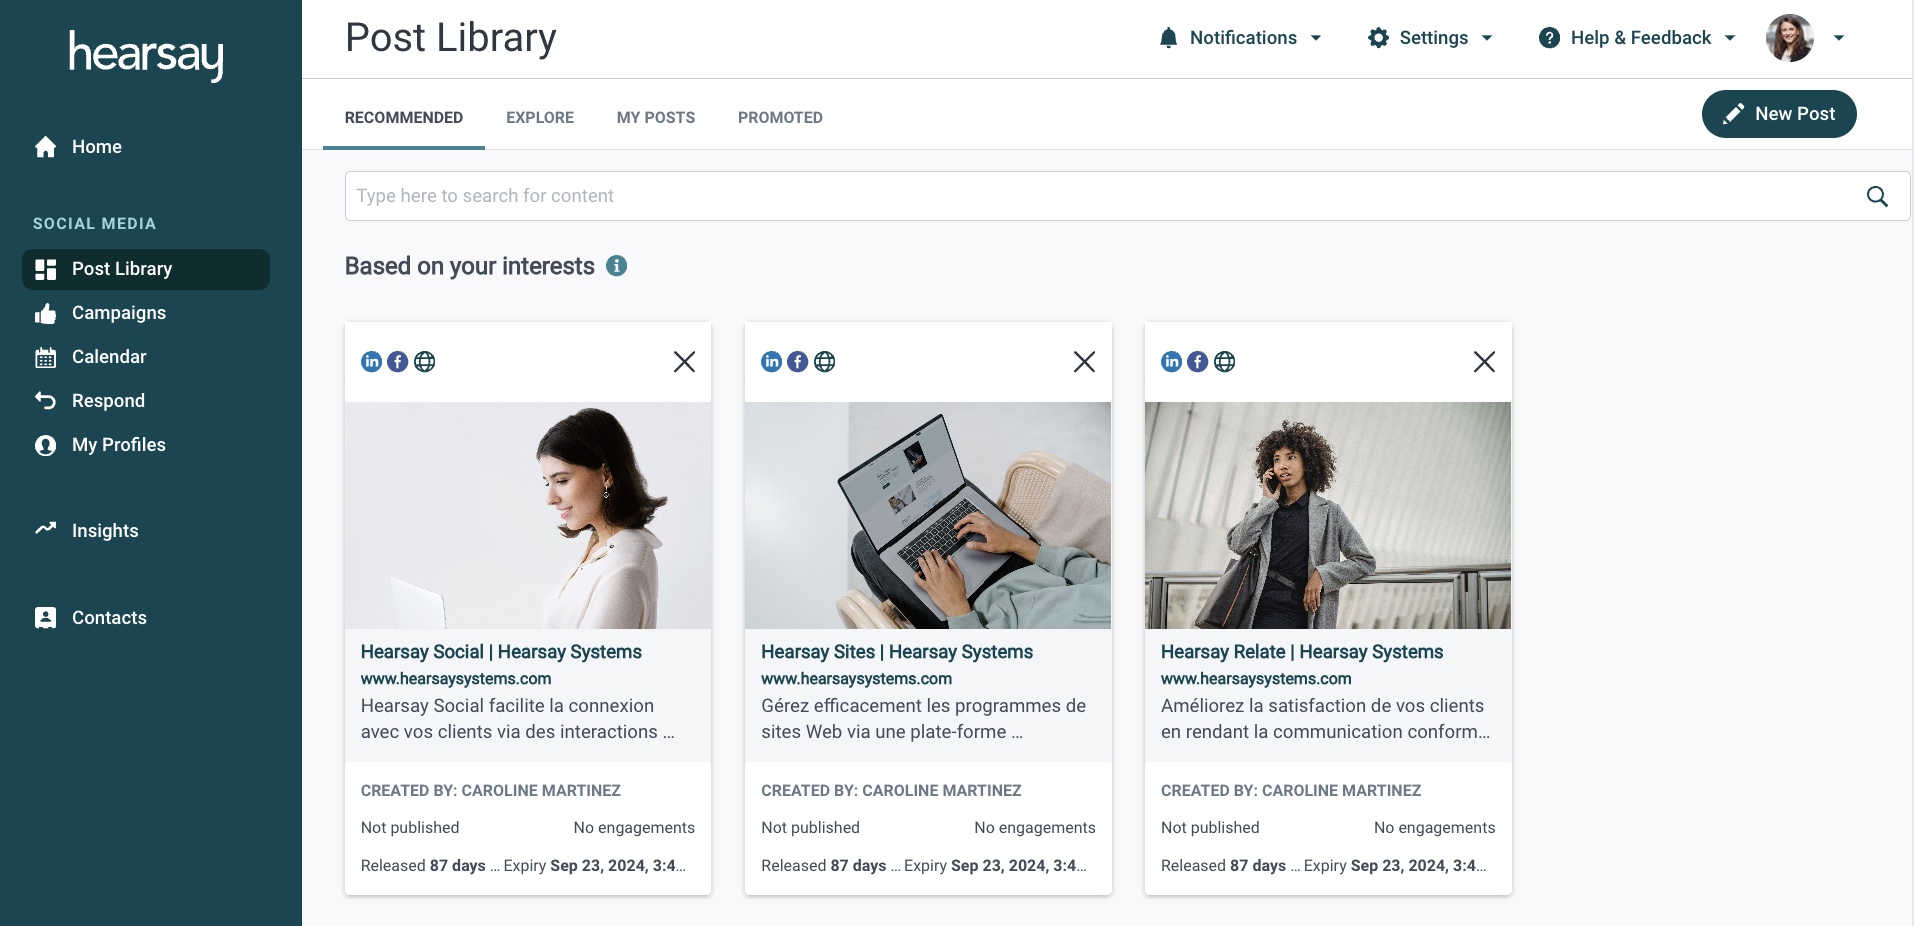Switch to the Recommended tab
Viewport: 1914px width, 926px height.
404,118
